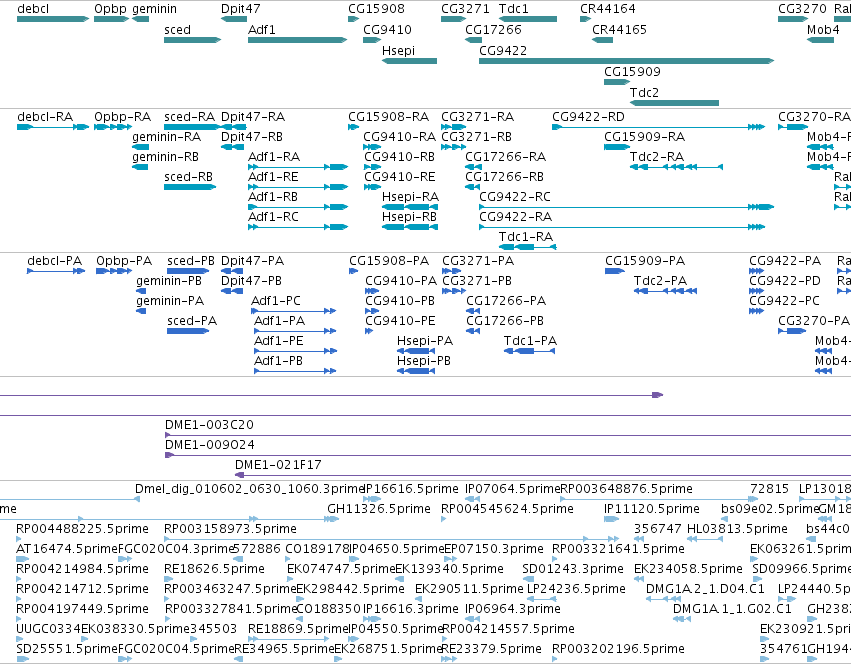Click the CG3270 gene label

click(x=802, y=9)
